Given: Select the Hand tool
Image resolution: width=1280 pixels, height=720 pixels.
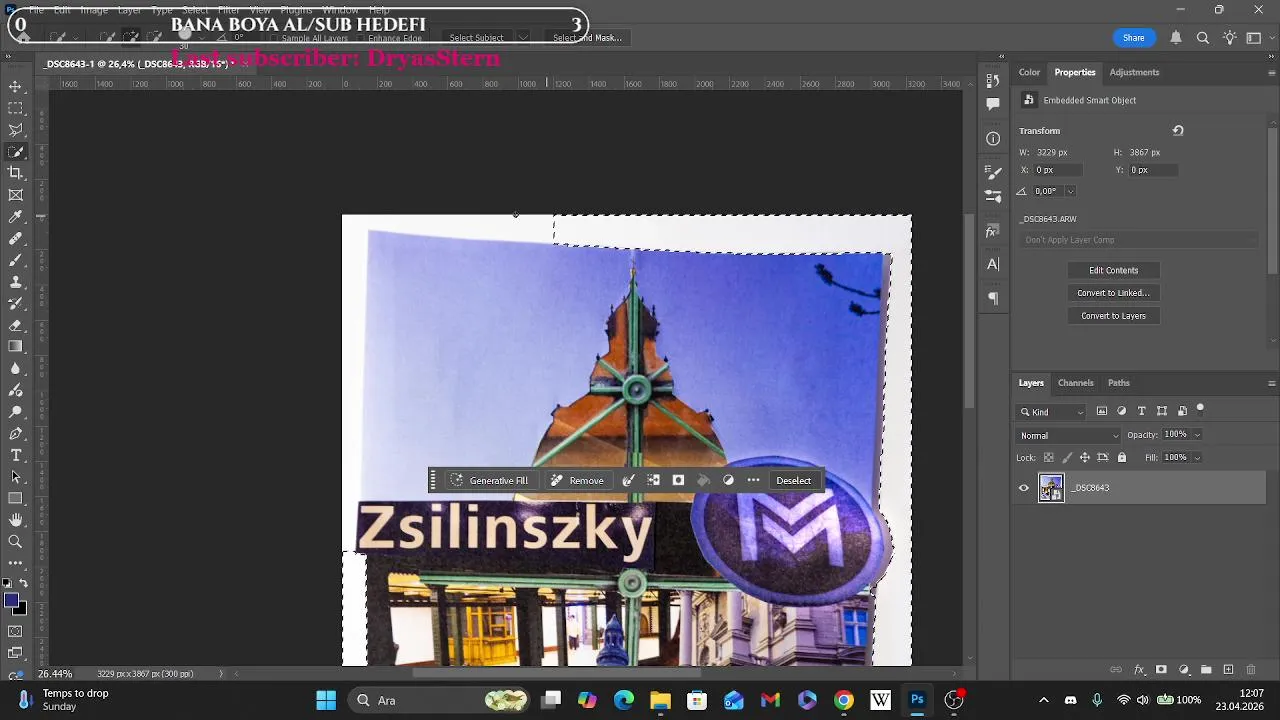Looking at the screenshot, I should pos(15,520).
